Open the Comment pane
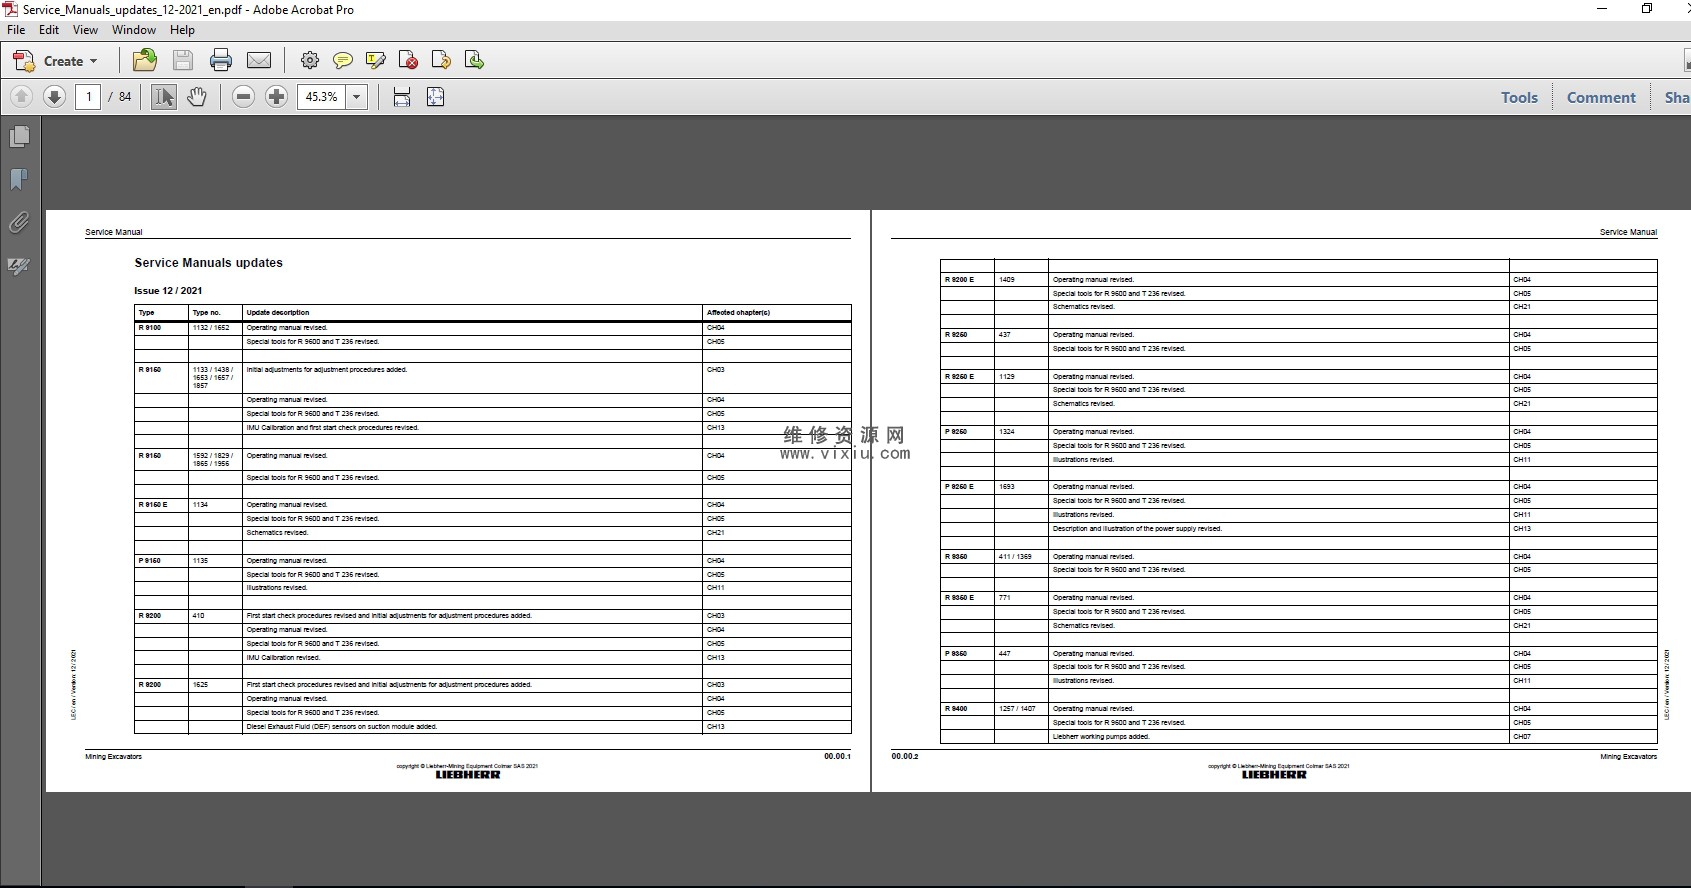This screenshot has height=888, width=1691. coord(1600,97)
